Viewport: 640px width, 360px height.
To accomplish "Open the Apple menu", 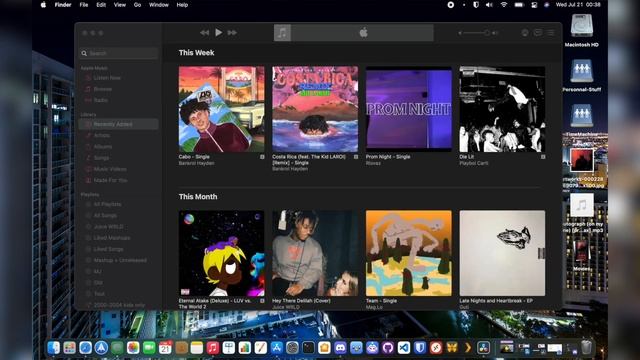I will [x=43, y=5].
